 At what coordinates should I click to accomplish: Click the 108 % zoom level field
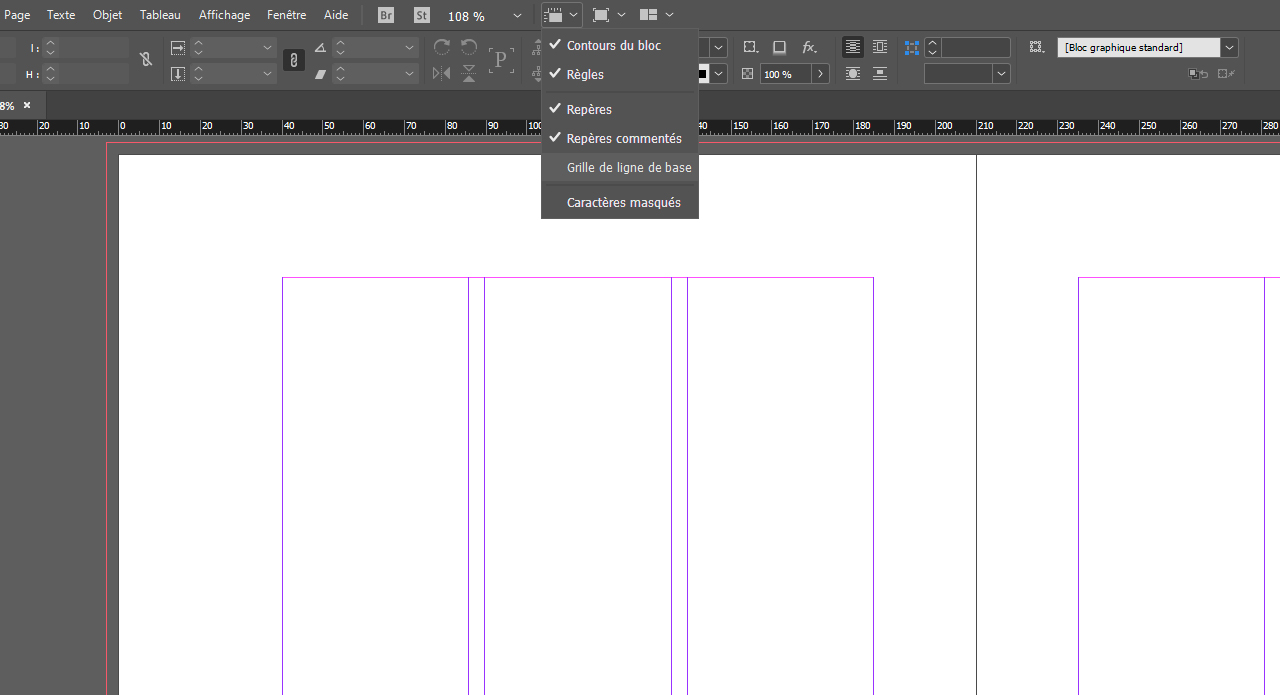pos(466,16)
